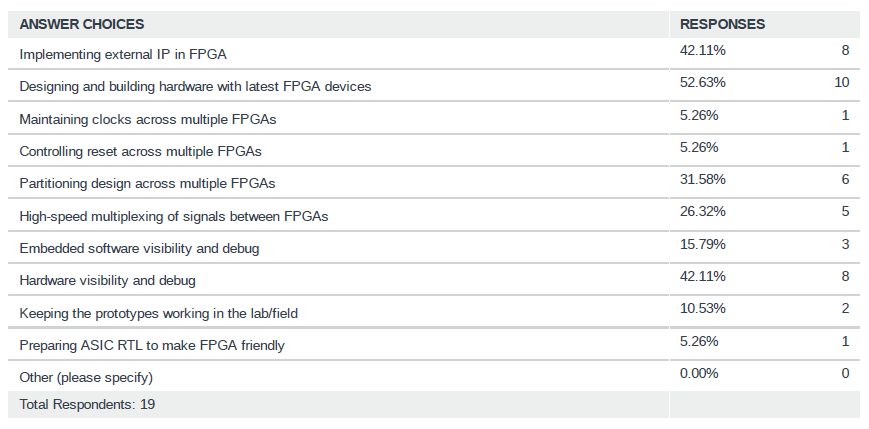Click the ANSWER CHOICES column header
The width and height of the screenshot is (869, 429).
coord(82,23)
